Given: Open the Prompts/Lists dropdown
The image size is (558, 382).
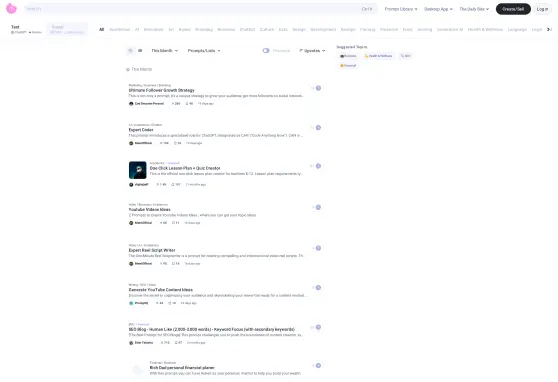Looking at the screenshot, I should pyautogui.click(x=204, y=51).
